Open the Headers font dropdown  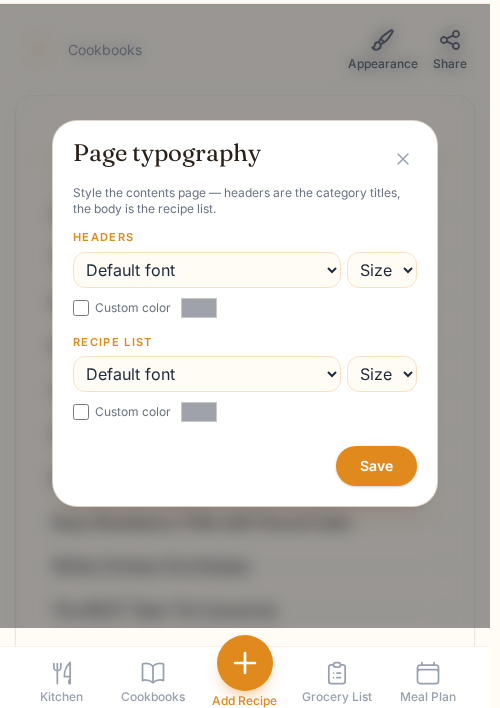[x=206, y=270]
